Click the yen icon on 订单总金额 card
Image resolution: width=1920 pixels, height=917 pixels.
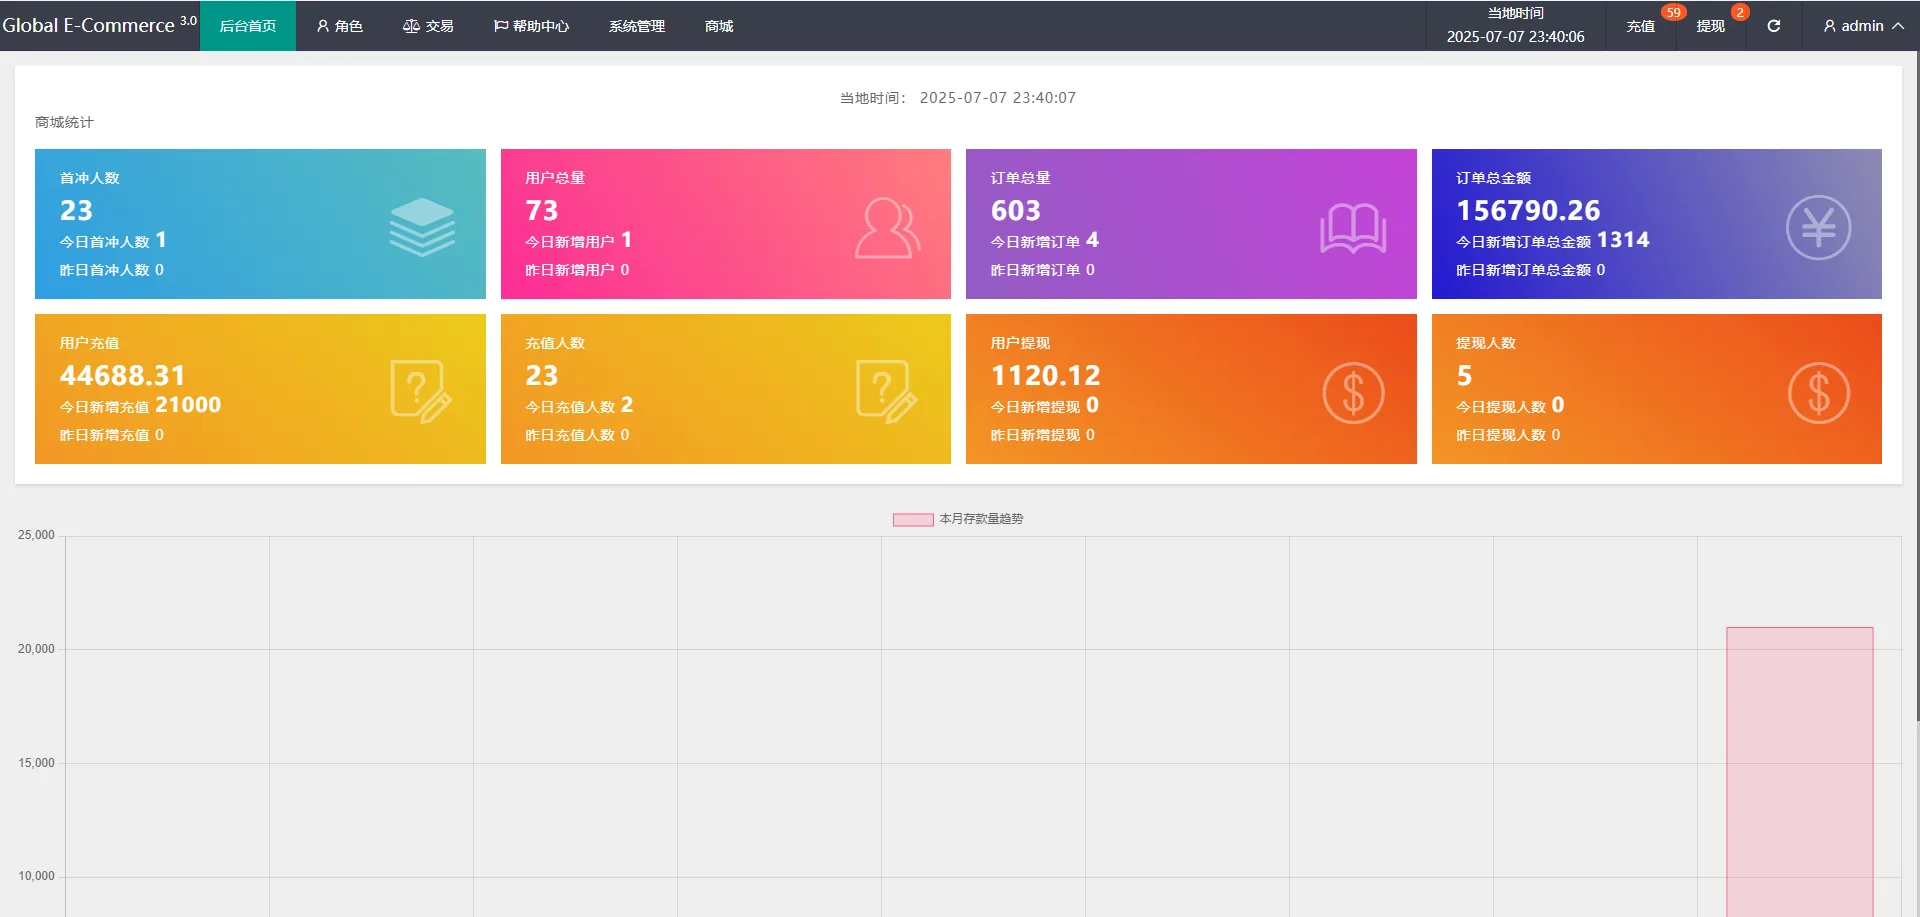[x=1817, y=228]
